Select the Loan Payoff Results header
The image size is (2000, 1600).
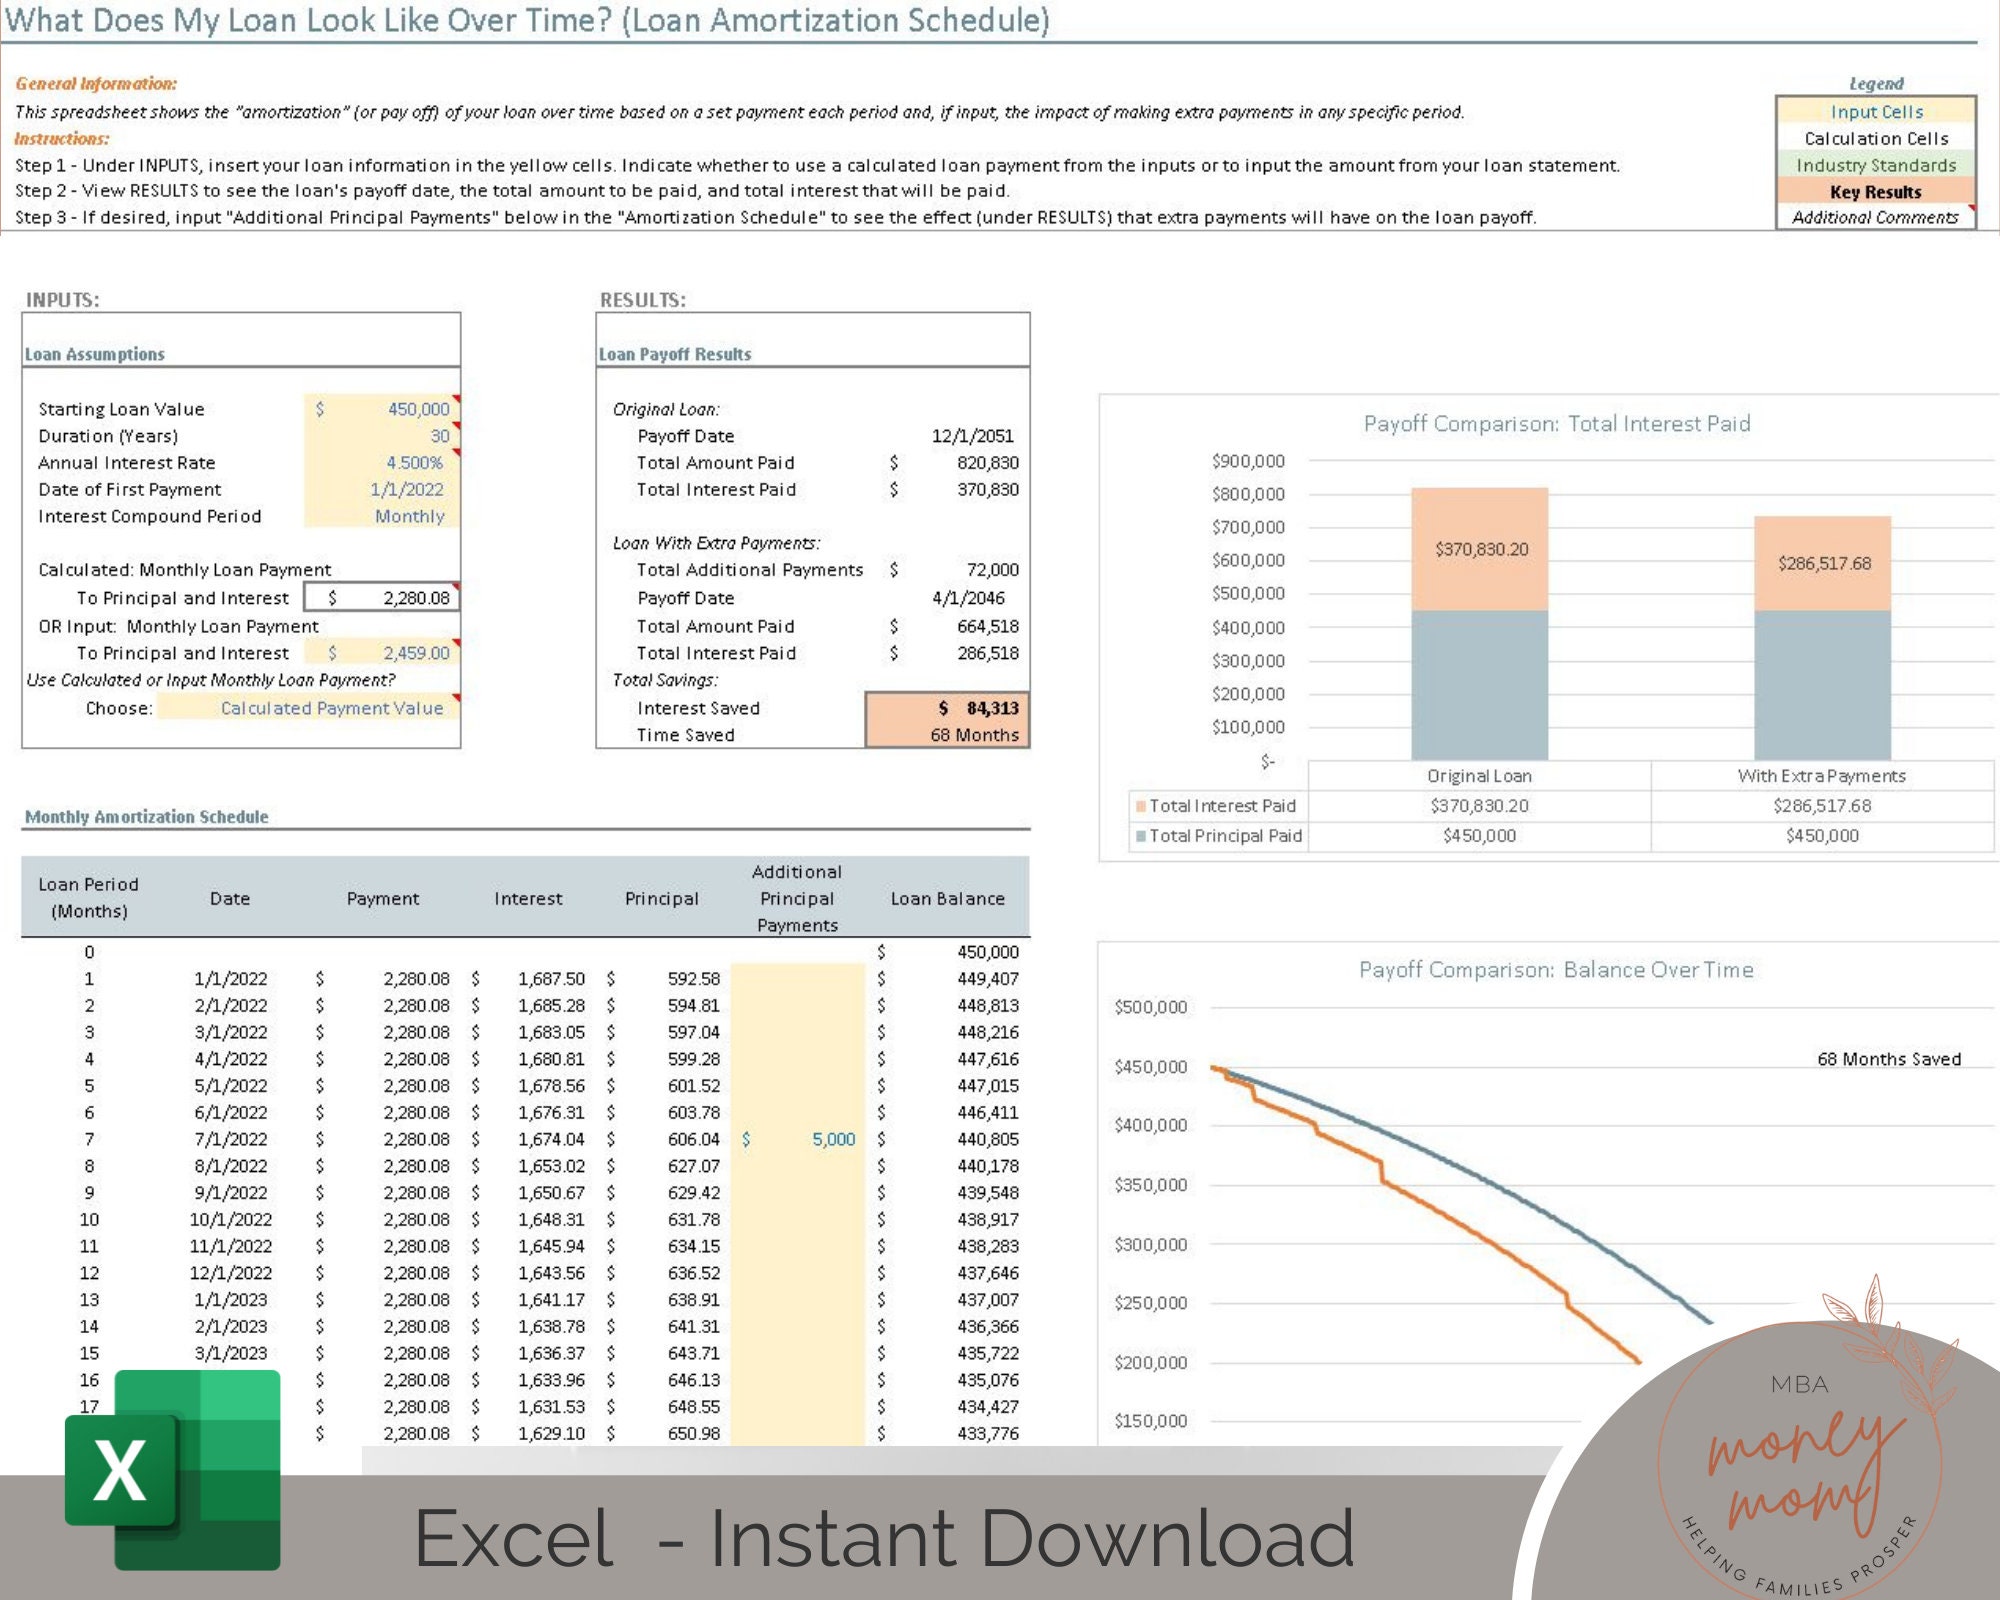[672, 353]
